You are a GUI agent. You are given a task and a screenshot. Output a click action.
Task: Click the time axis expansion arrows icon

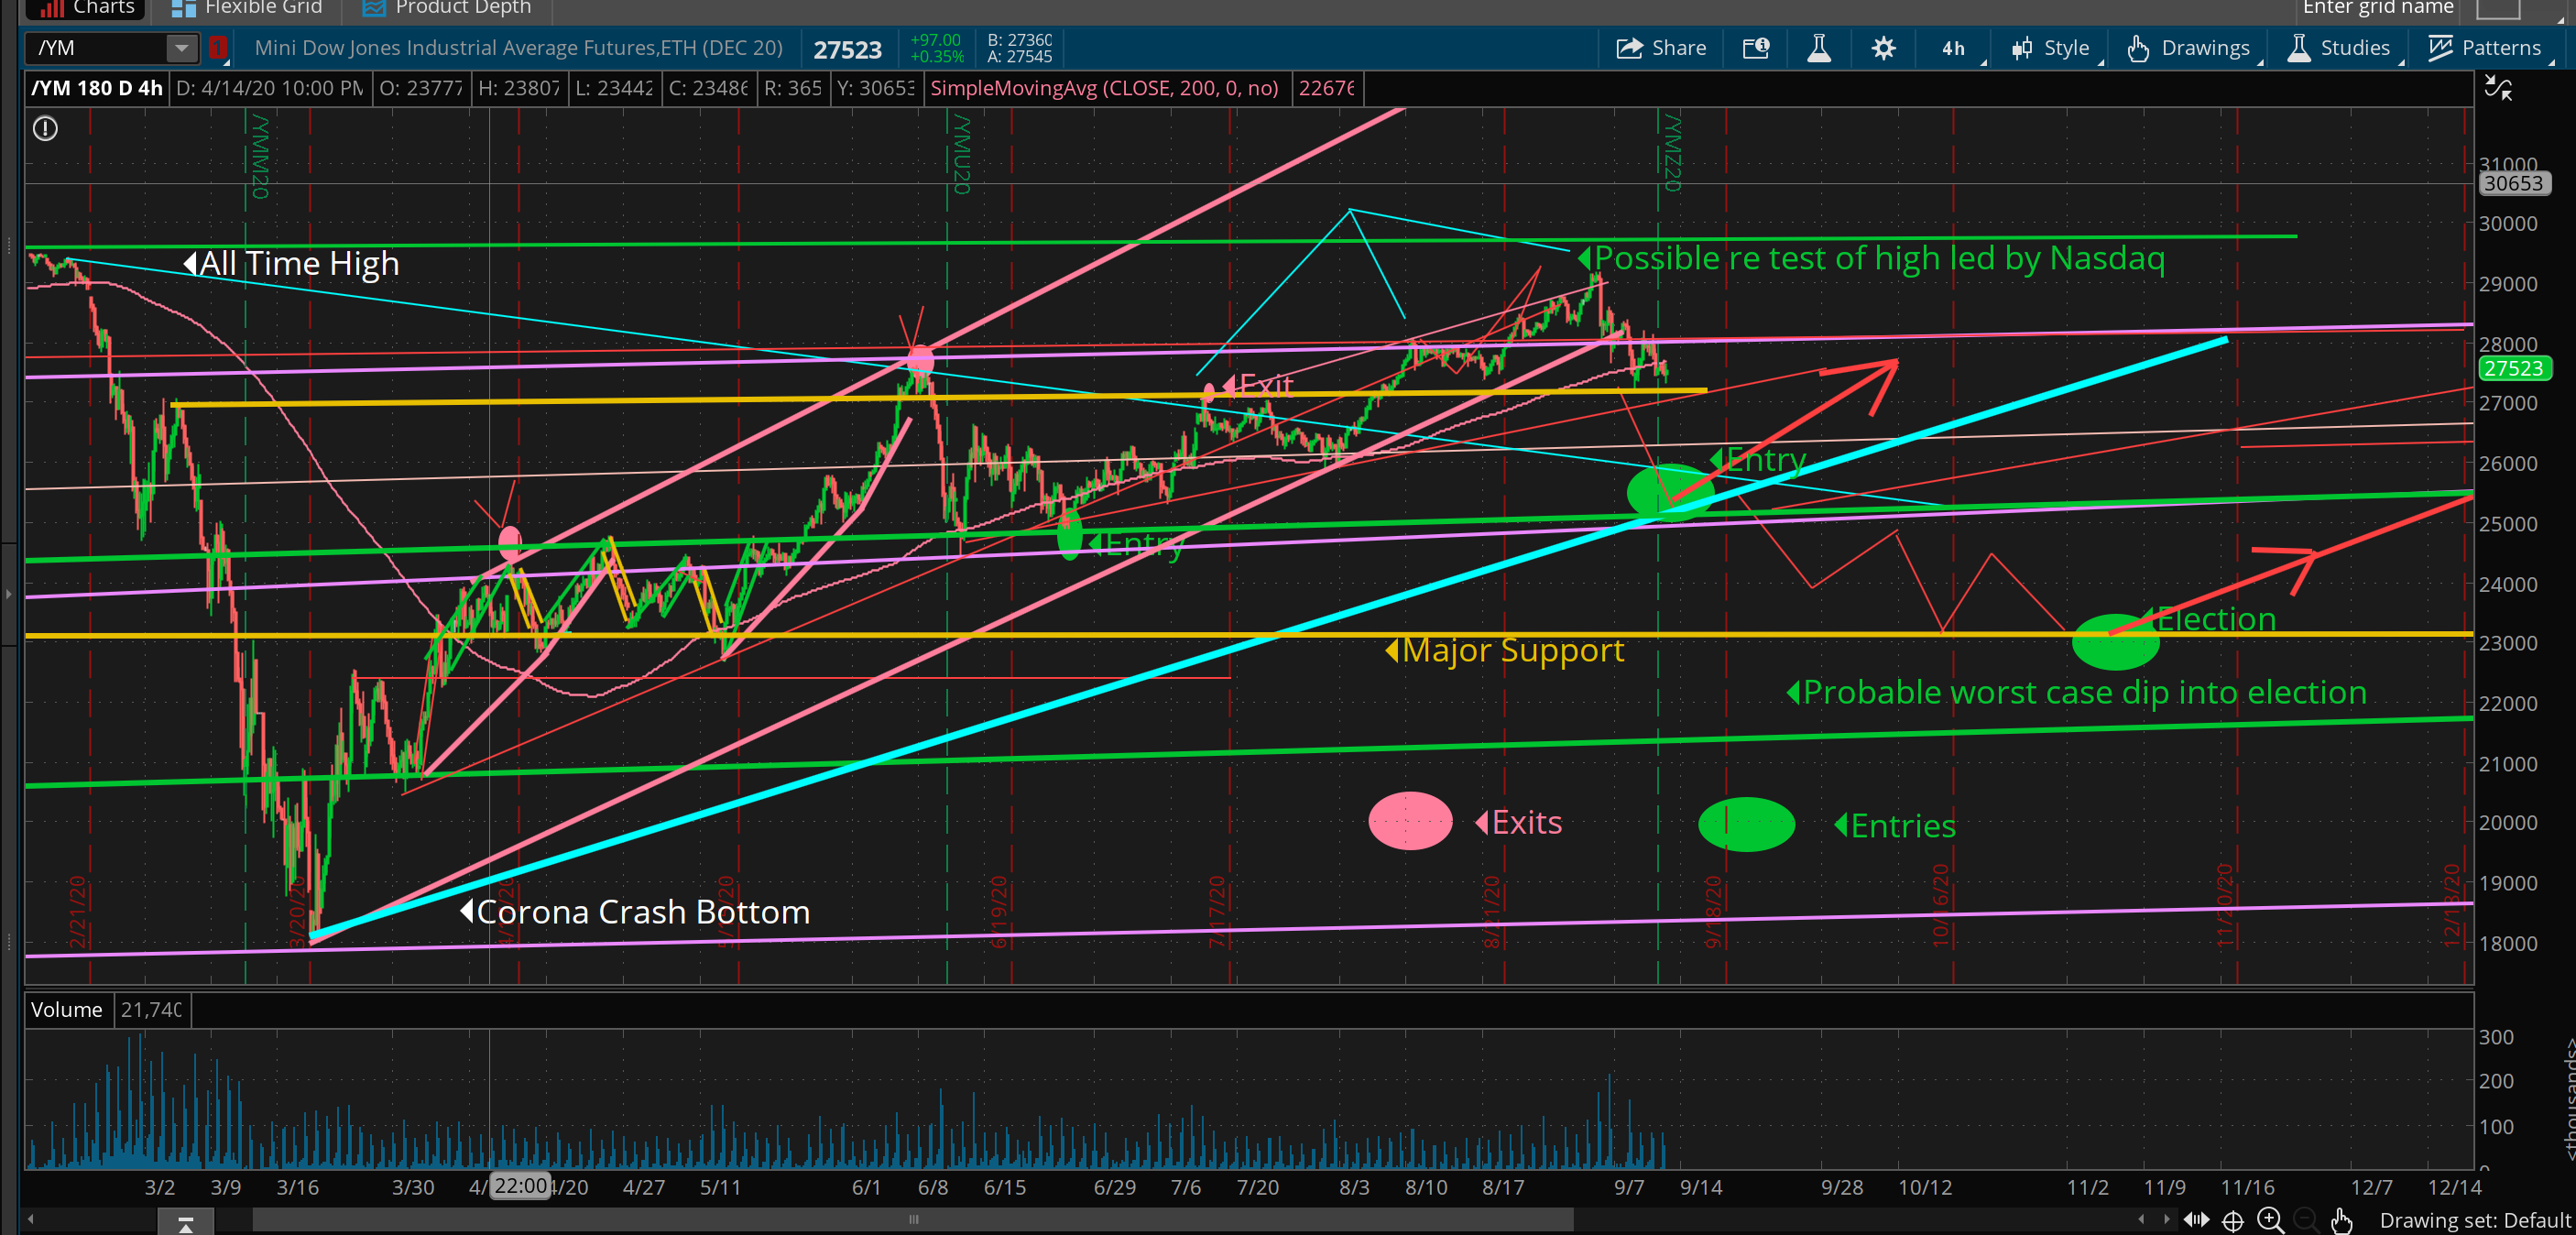[x=2196, y=1219]
